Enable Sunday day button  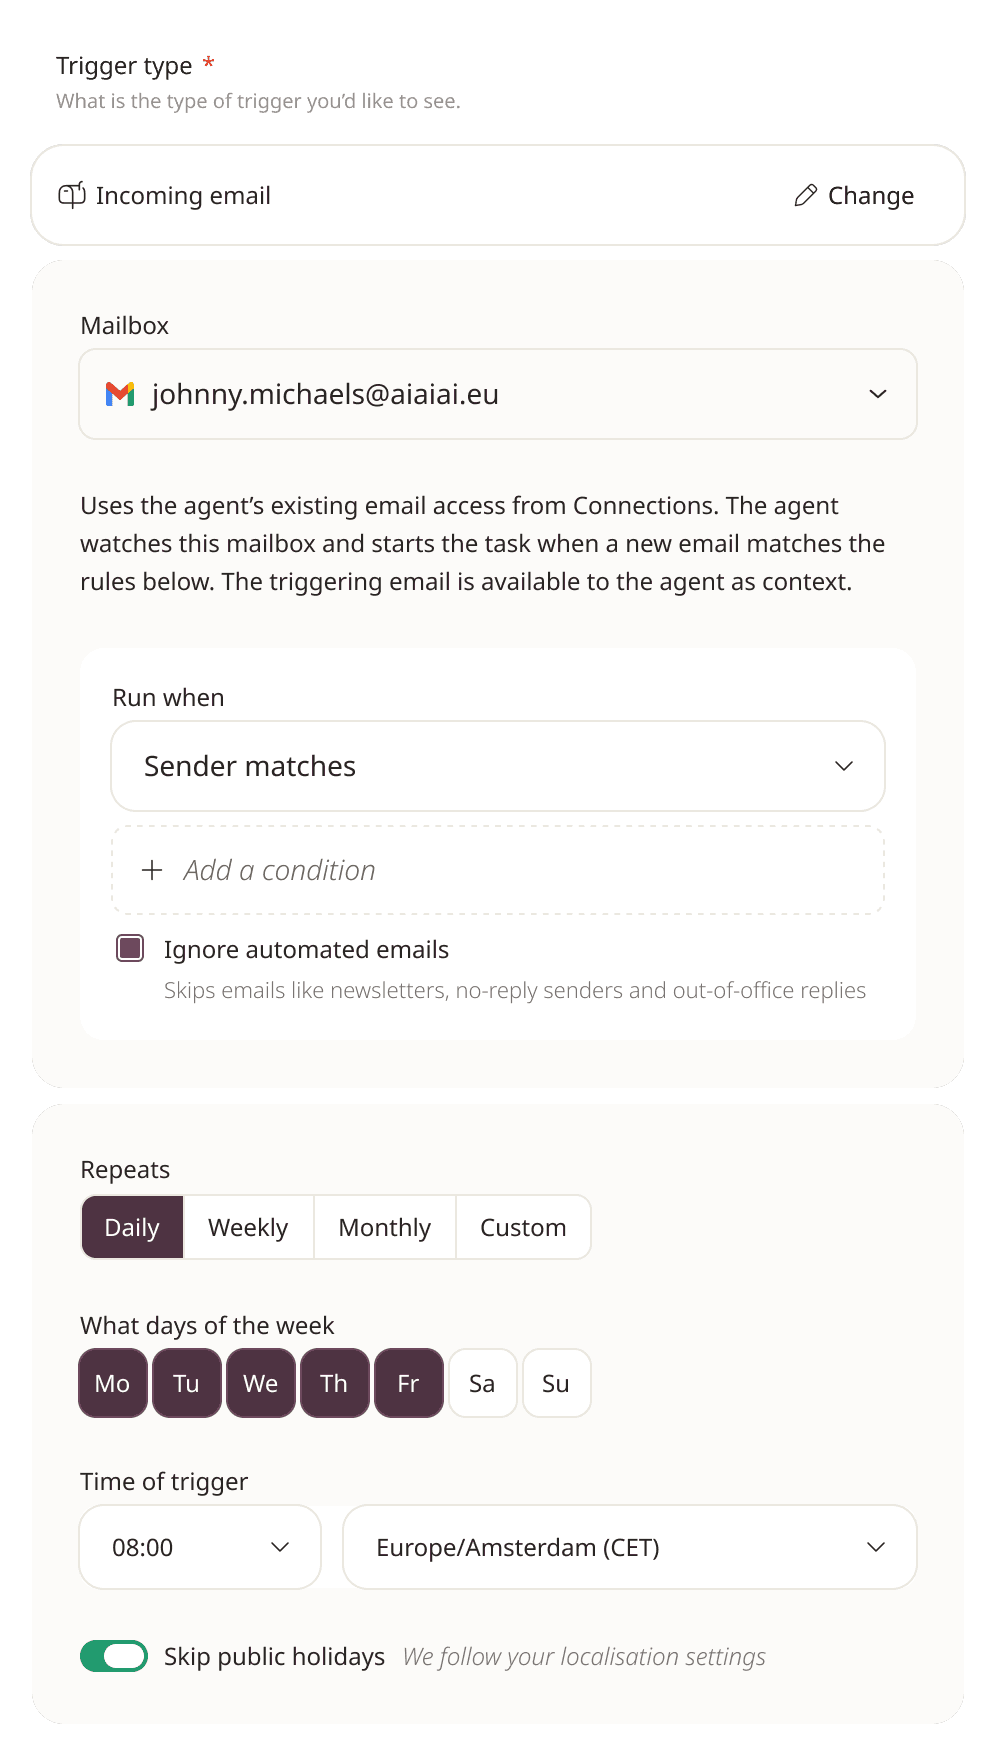[556, 1383]
